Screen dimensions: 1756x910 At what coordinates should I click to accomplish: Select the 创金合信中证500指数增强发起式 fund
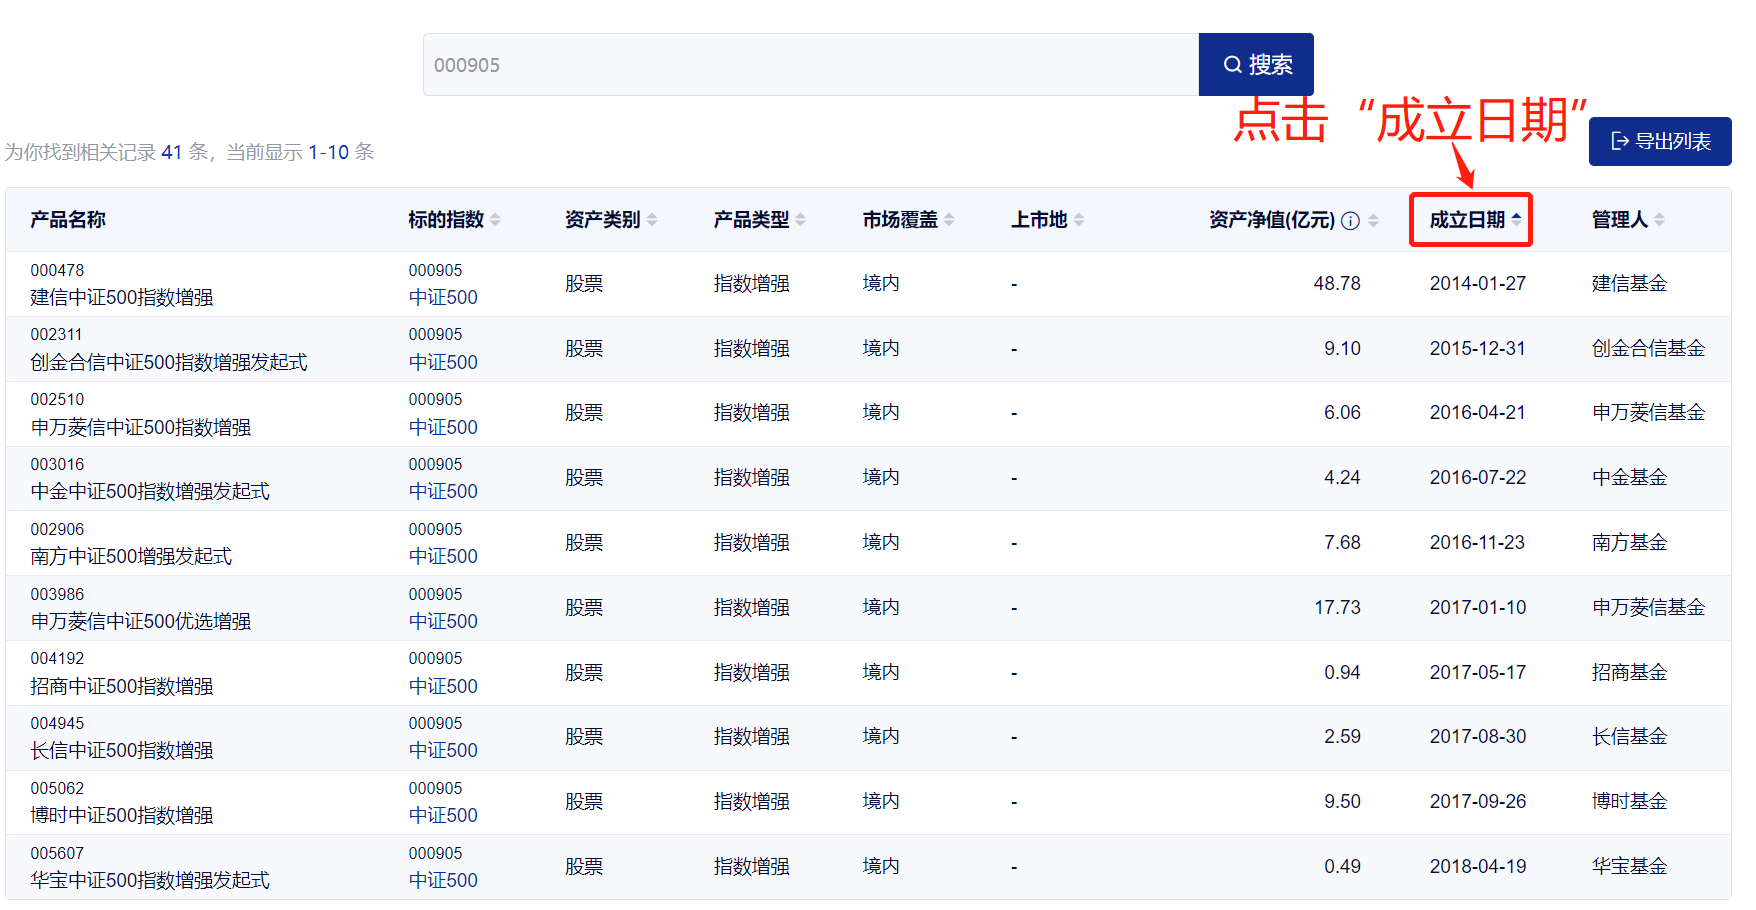169,362
